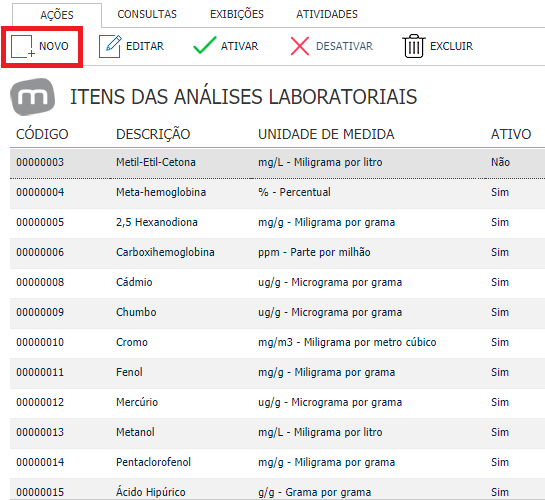Select row with code 00000012 Mercúrio
The width and height of the screenshot is (545, 500).
(x=277, y=403)
